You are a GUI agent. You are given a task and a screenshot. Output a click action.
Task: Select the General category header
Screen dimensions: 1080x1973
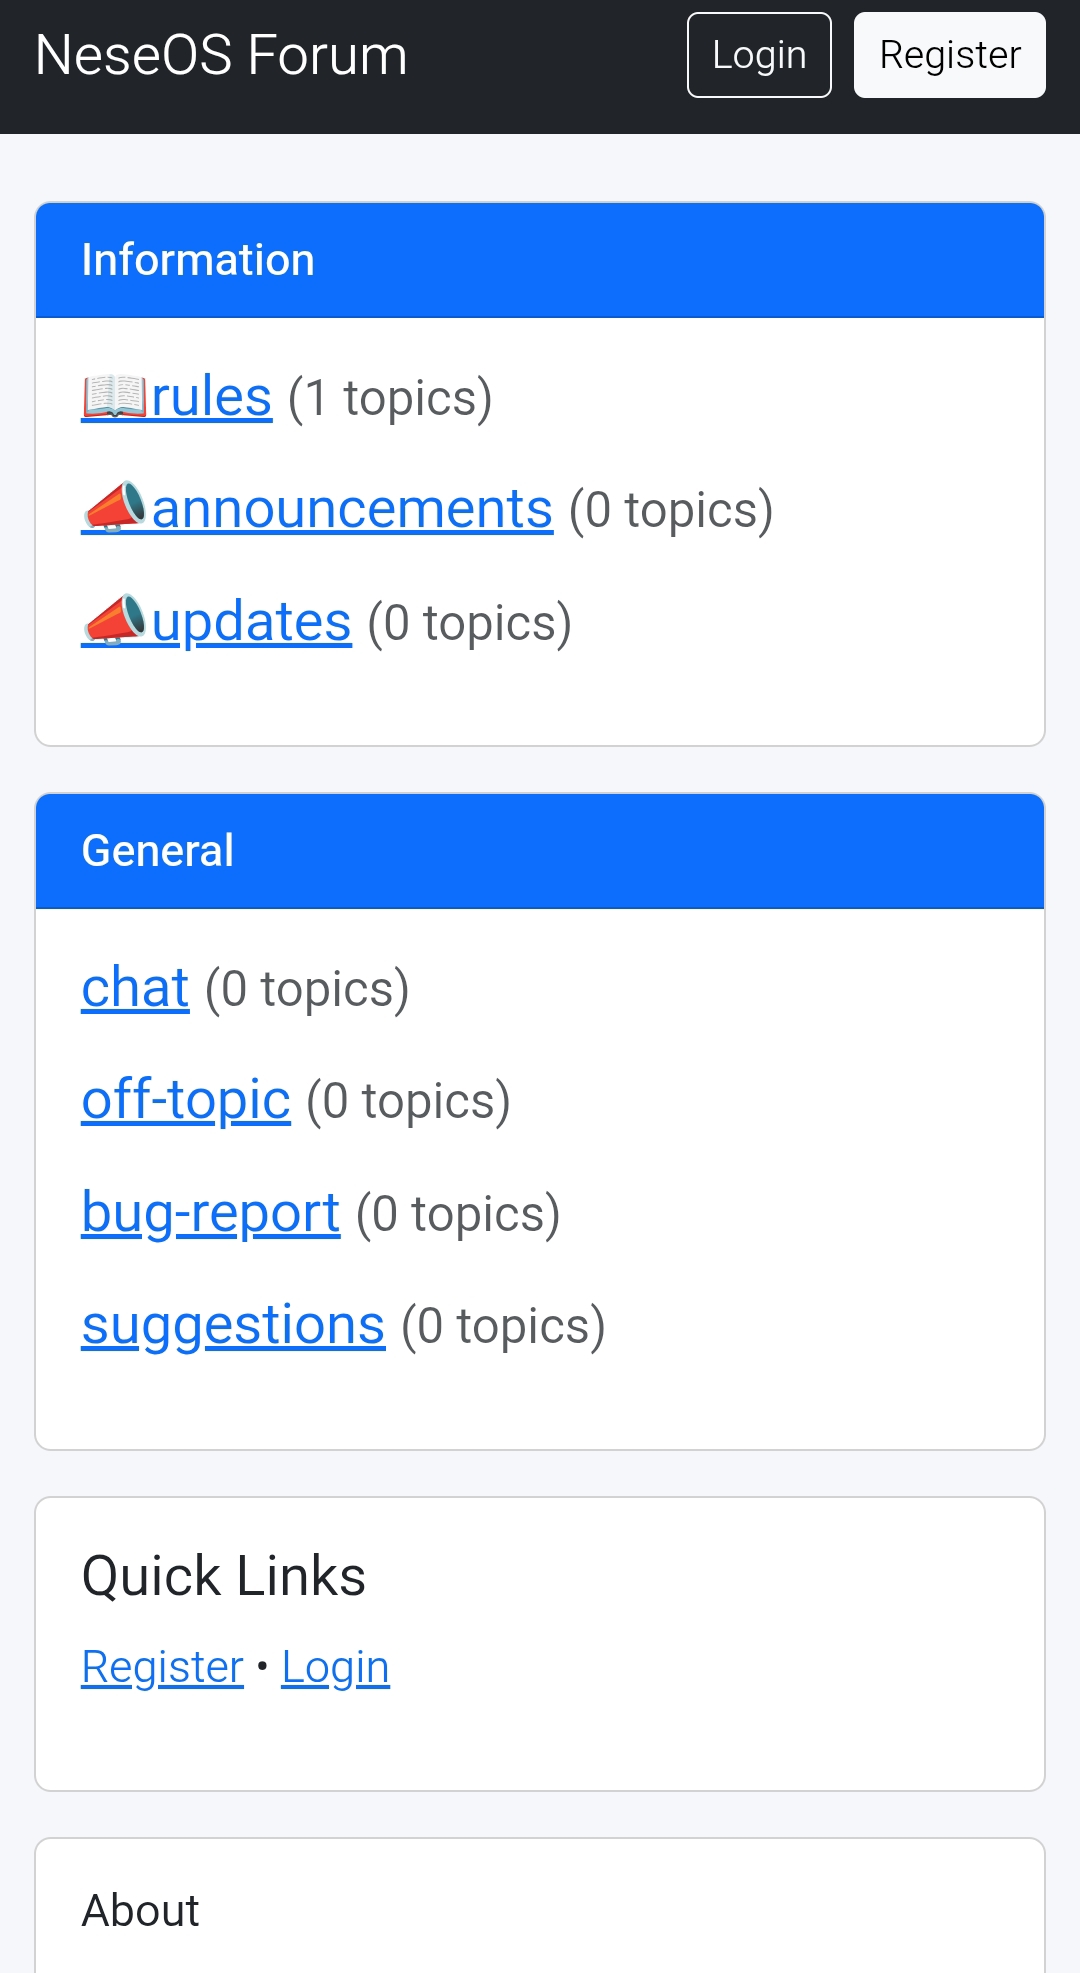[x=158, y=851]
